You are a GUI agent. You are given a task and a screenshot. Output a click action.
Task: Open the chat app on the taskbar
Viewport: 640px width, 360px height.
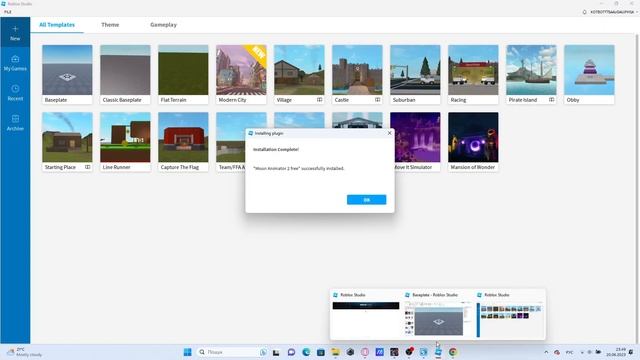click(291, 352)
